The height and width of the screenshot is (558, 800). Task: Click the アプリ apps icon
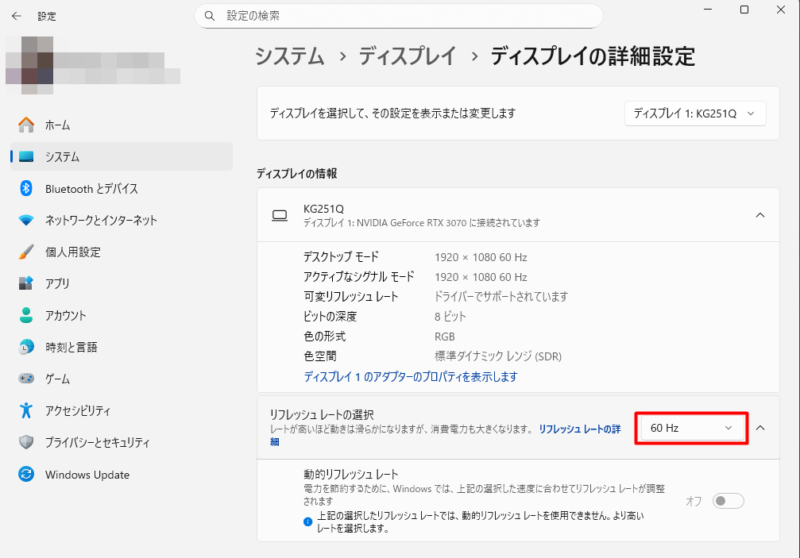[26, 283]
